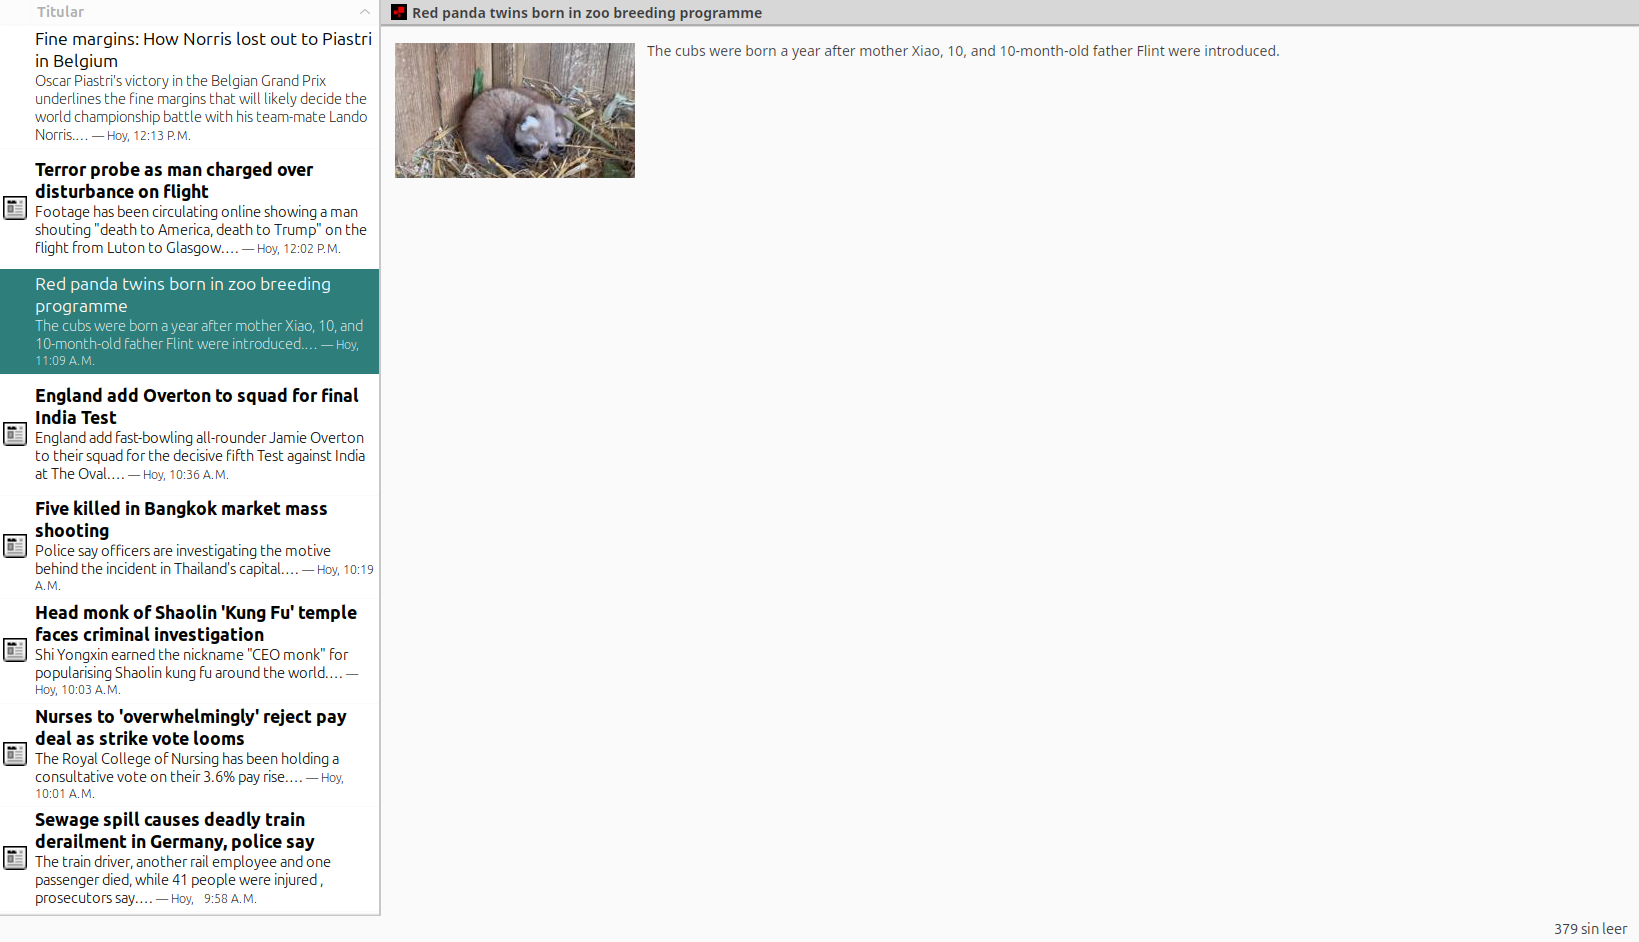
Task: Click the news icon beside Sewage spill derailment article
Action: pos(15,858)
